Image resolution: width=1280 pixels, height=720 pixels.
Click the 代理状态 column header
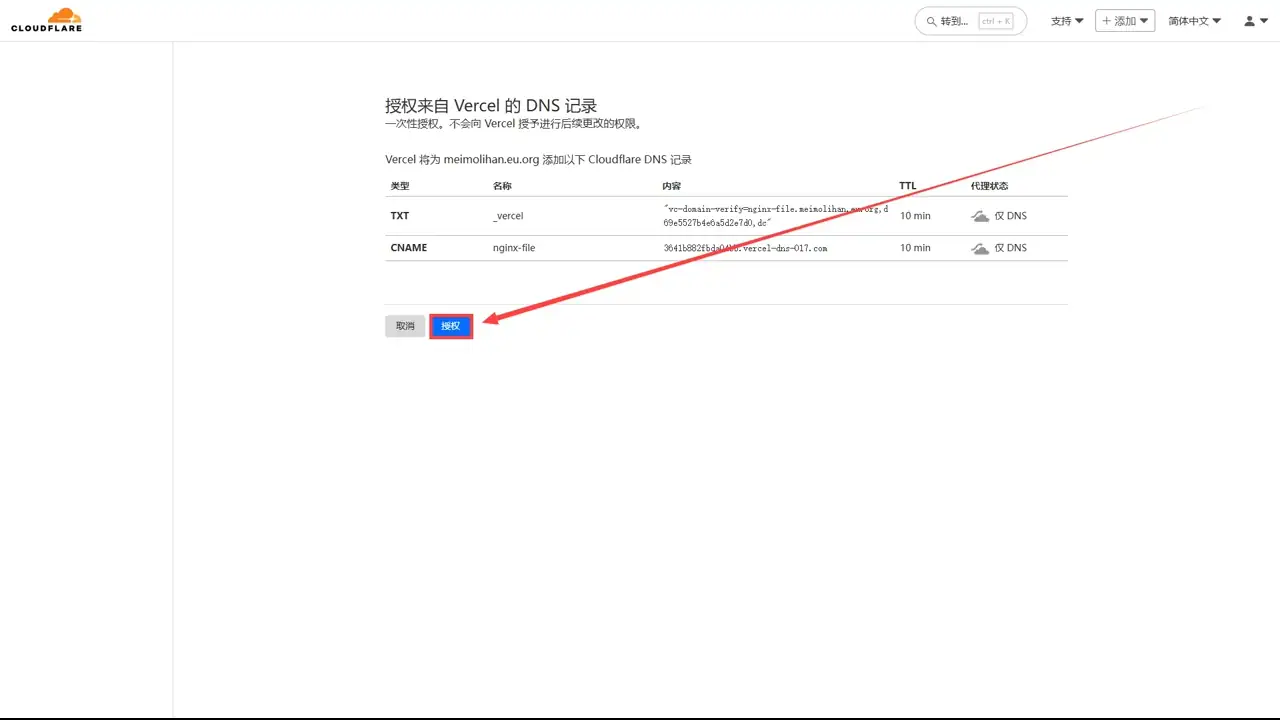[989, 186]
